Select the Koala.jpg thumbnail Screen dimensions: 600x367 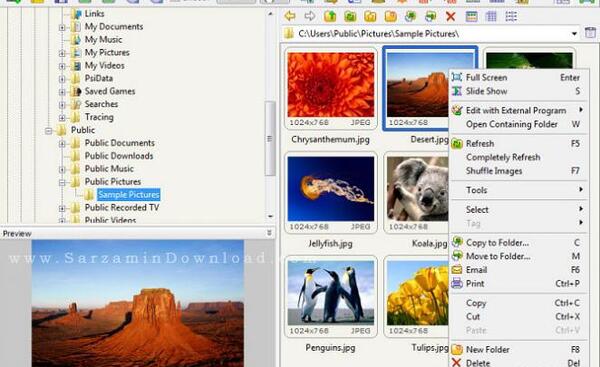point(417,189)
